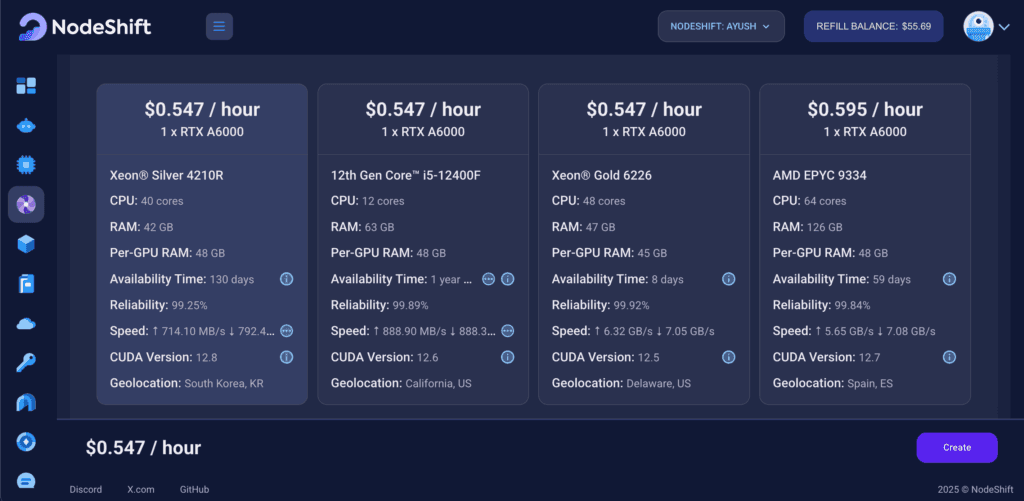1024x501 pixels.
Task: Click the Create button
Action: pyautogui.click(x=956, y=447)
